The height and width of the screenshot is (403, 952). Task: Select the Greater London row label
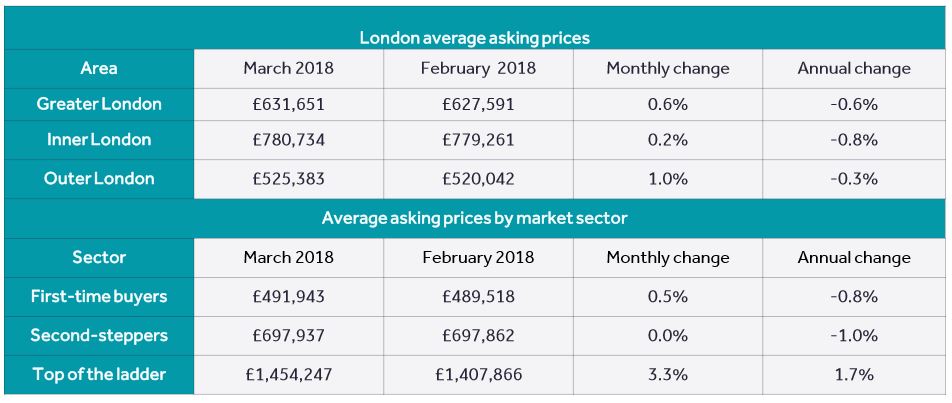[x=99, y=103]
